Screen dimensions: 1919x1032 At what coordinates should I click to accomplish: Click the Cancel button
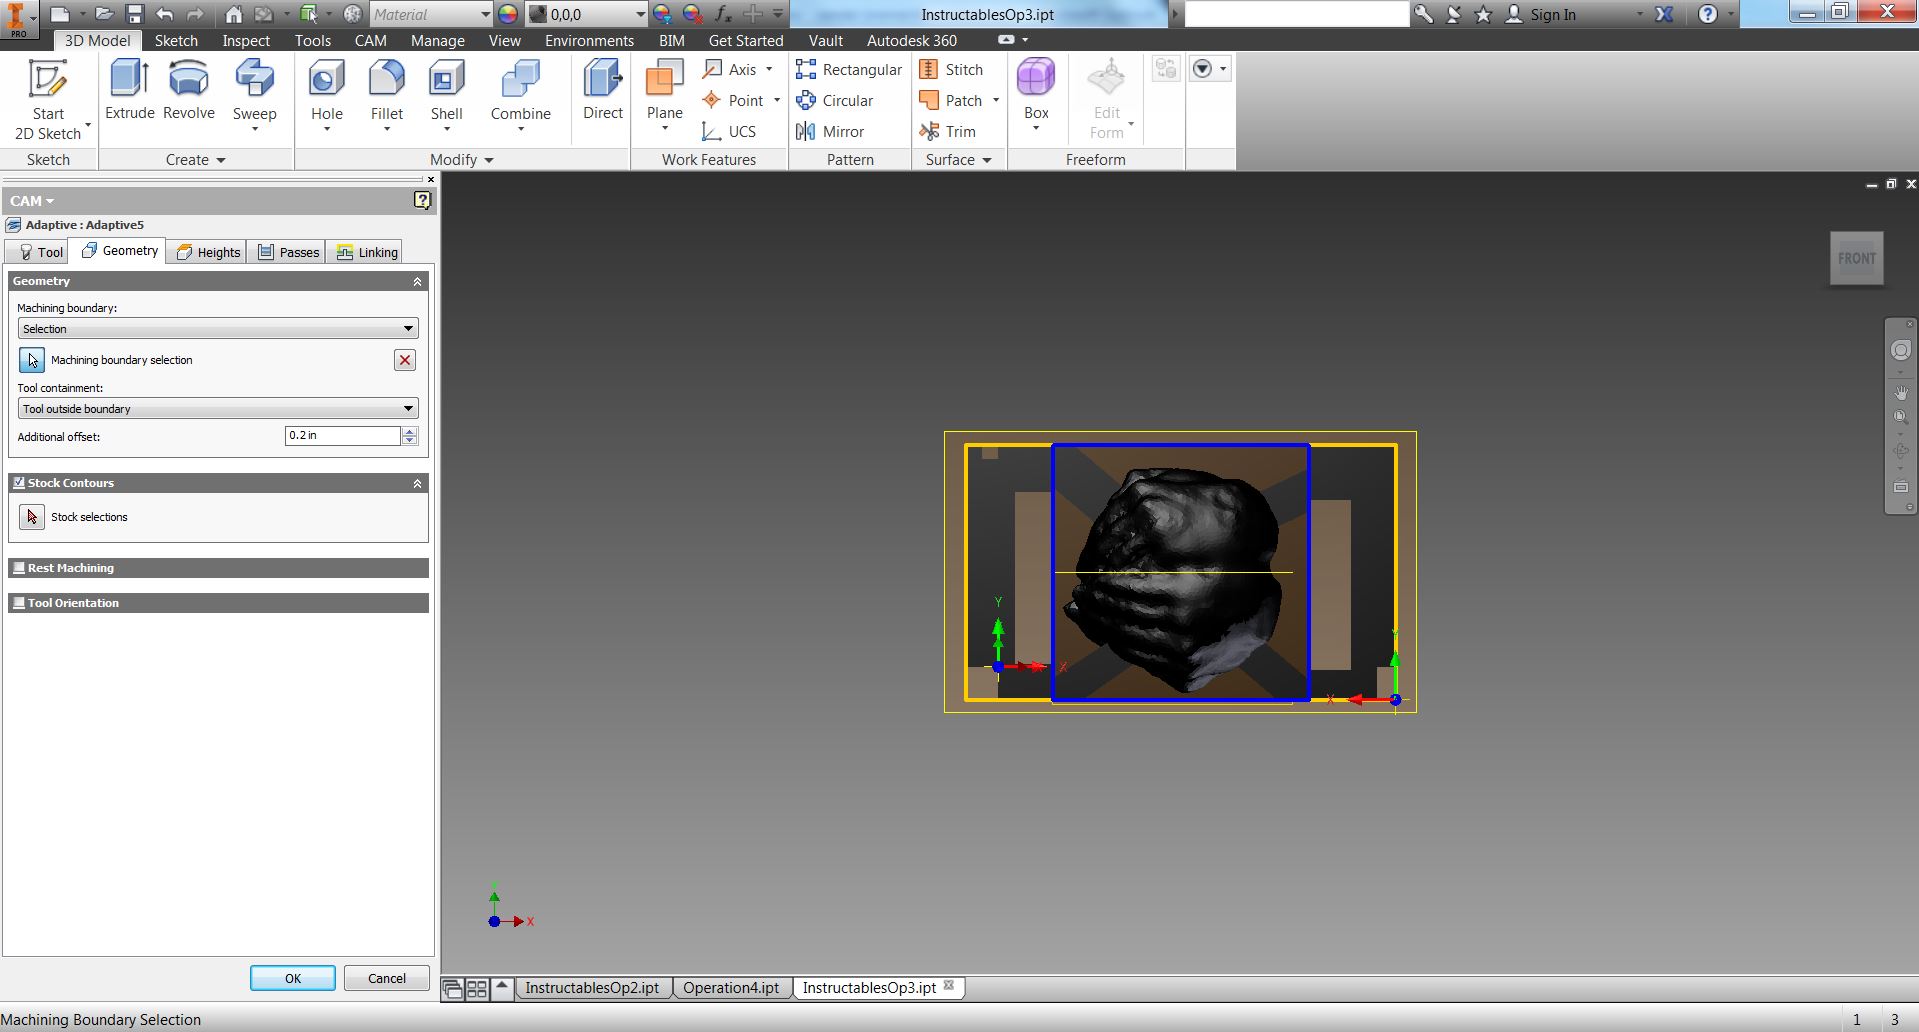click(387, 978)
